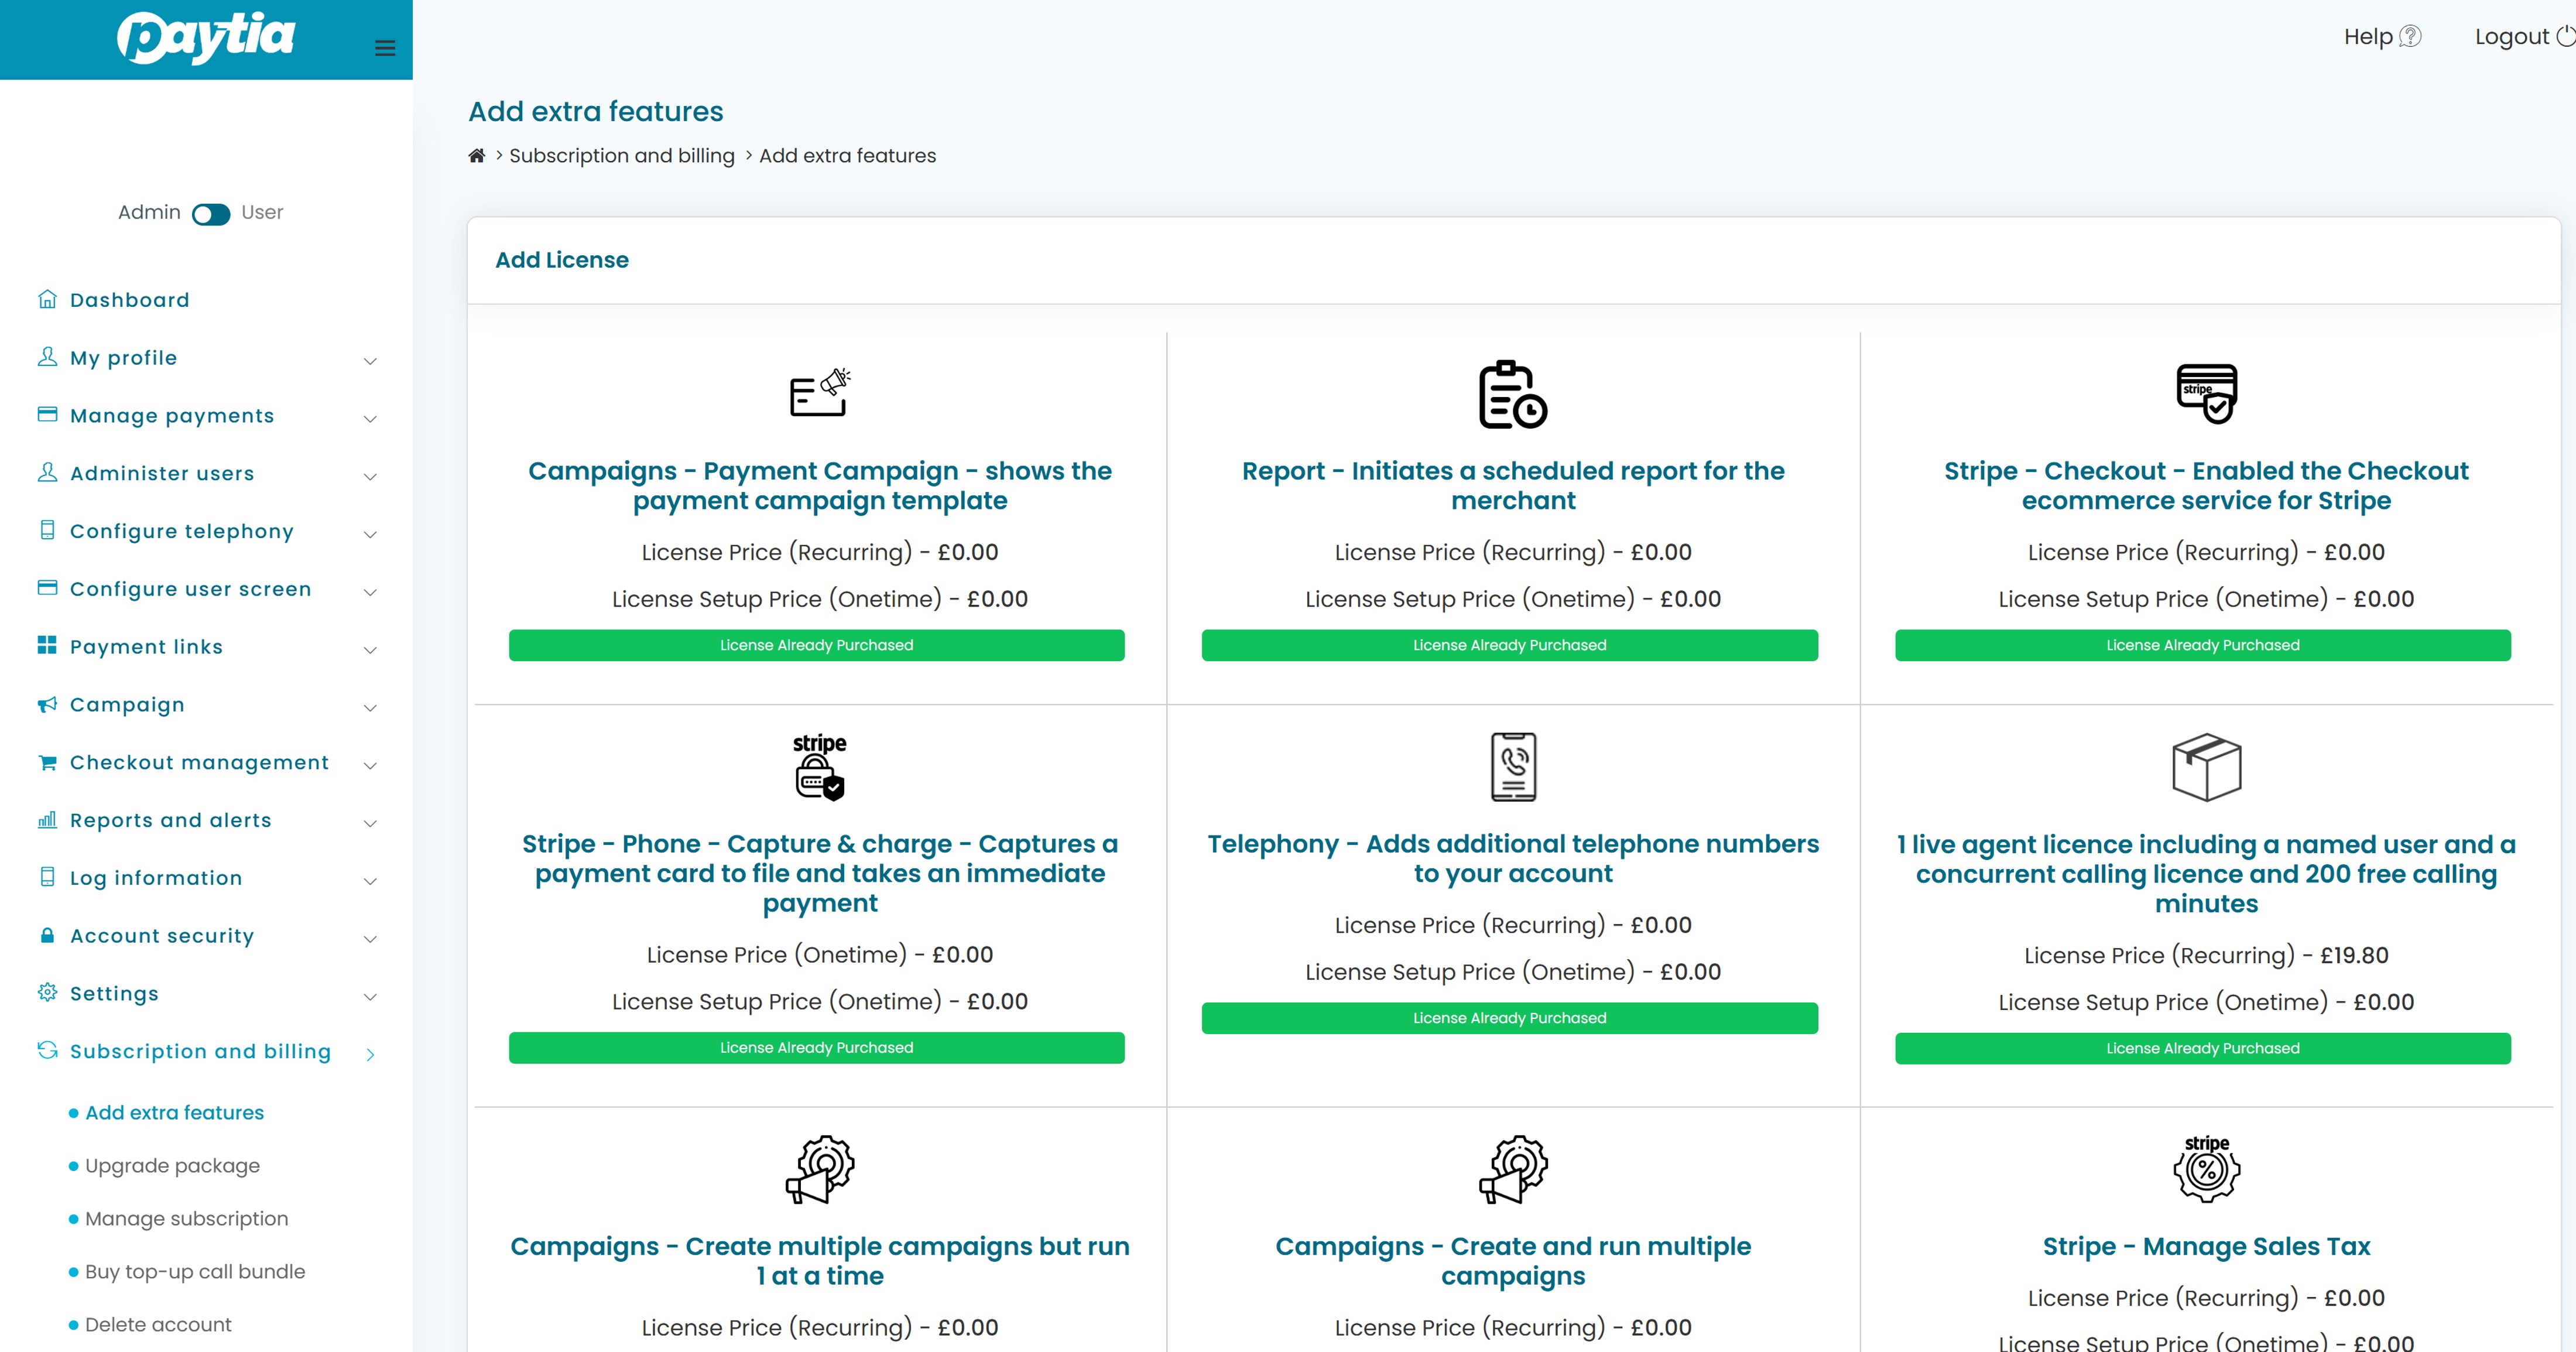
Task: Click the home icon in breadcrumb
Action: coord(477,156)
